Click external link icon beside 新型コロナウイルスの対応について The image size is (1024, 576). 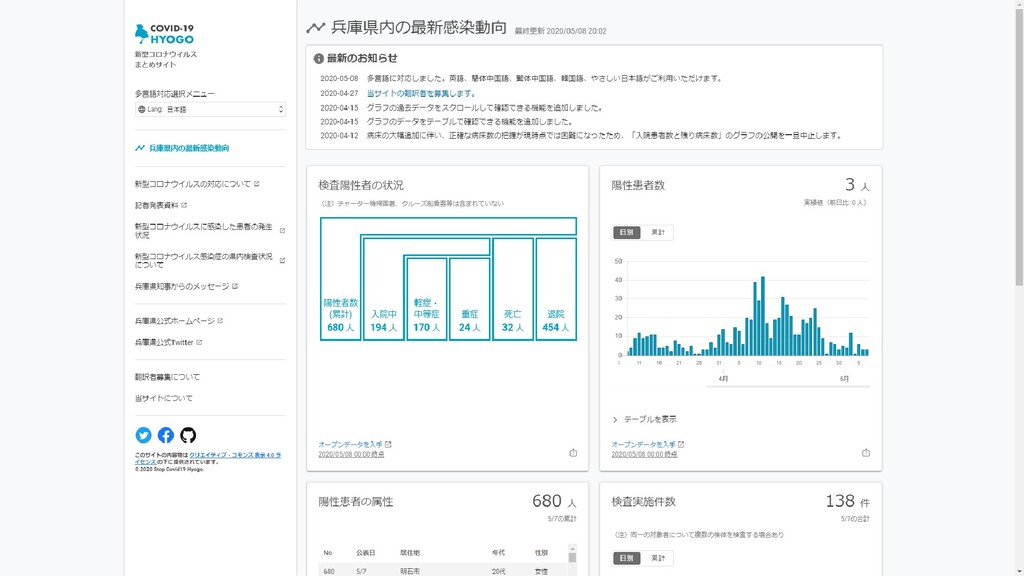(x=257, y=184)
